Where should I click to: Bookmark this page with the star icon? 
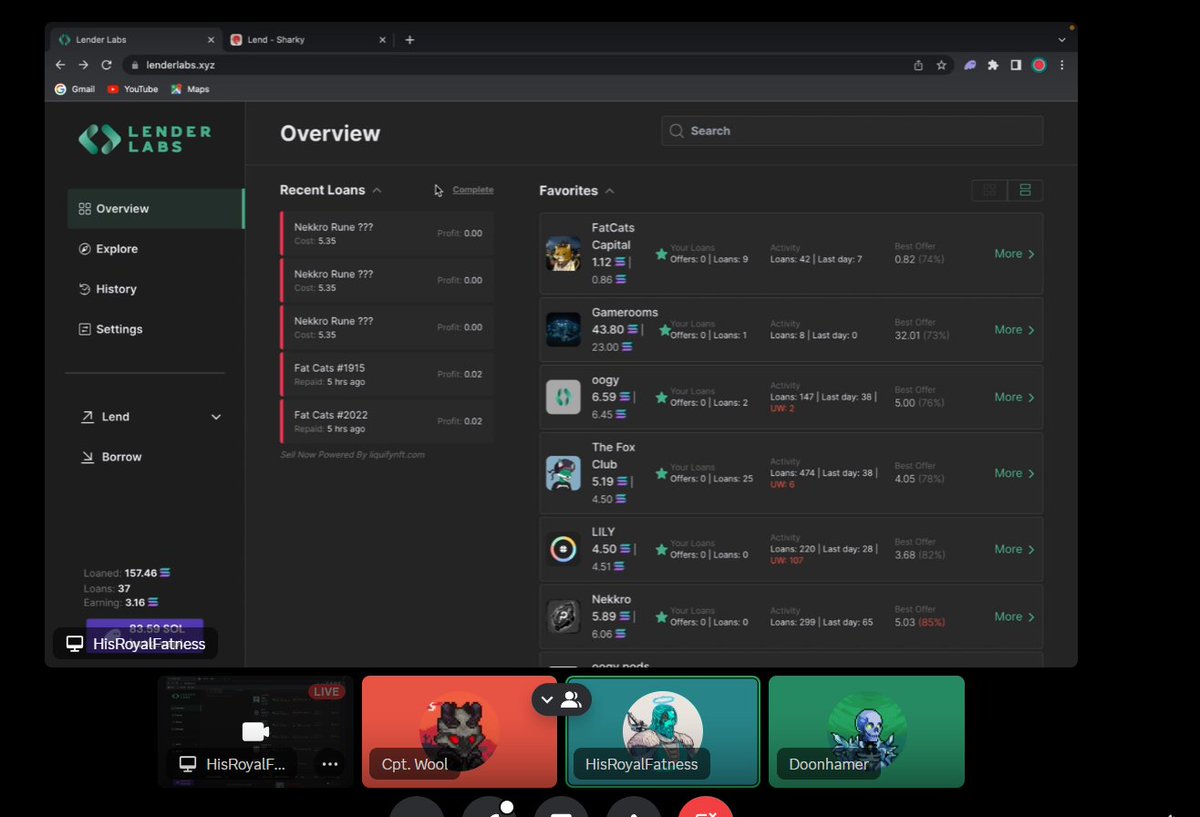coord(941,65)
